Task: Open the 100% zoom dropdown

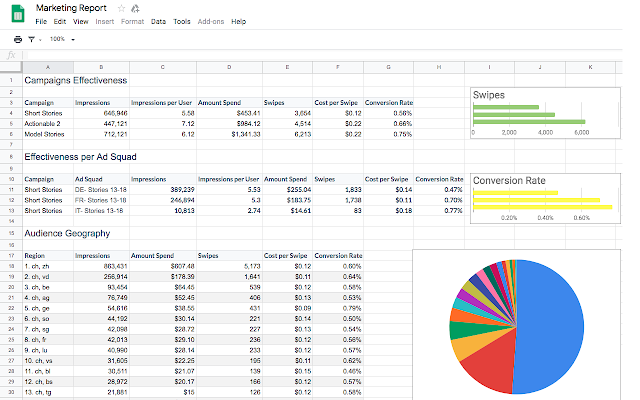Action: pyautogui.click(x=62, y=39)
